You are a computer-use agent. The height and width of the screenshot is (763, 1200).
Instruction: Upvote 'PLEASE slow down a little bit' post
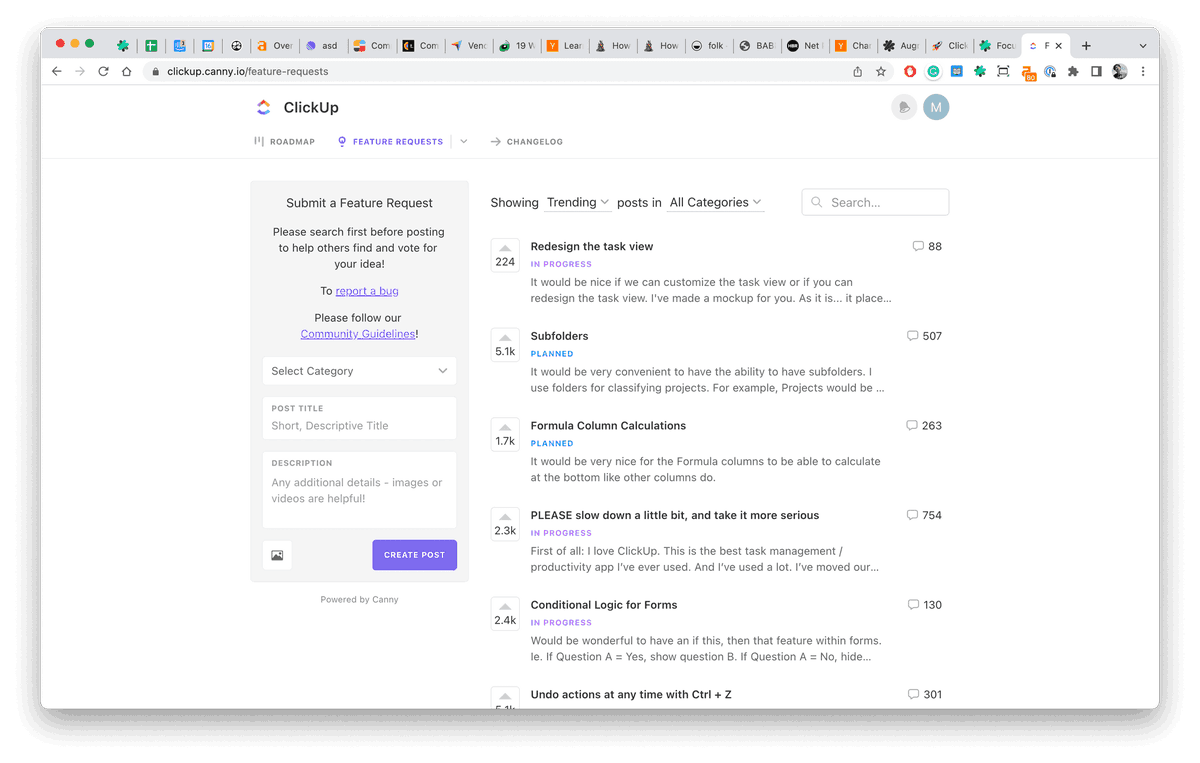(505, 524)
